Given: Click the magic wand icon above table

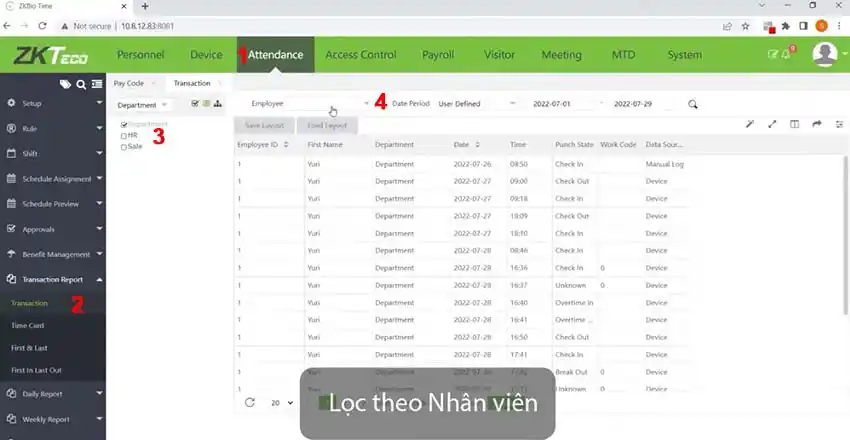Looking at the screenshot, I should tap(750, 124).
